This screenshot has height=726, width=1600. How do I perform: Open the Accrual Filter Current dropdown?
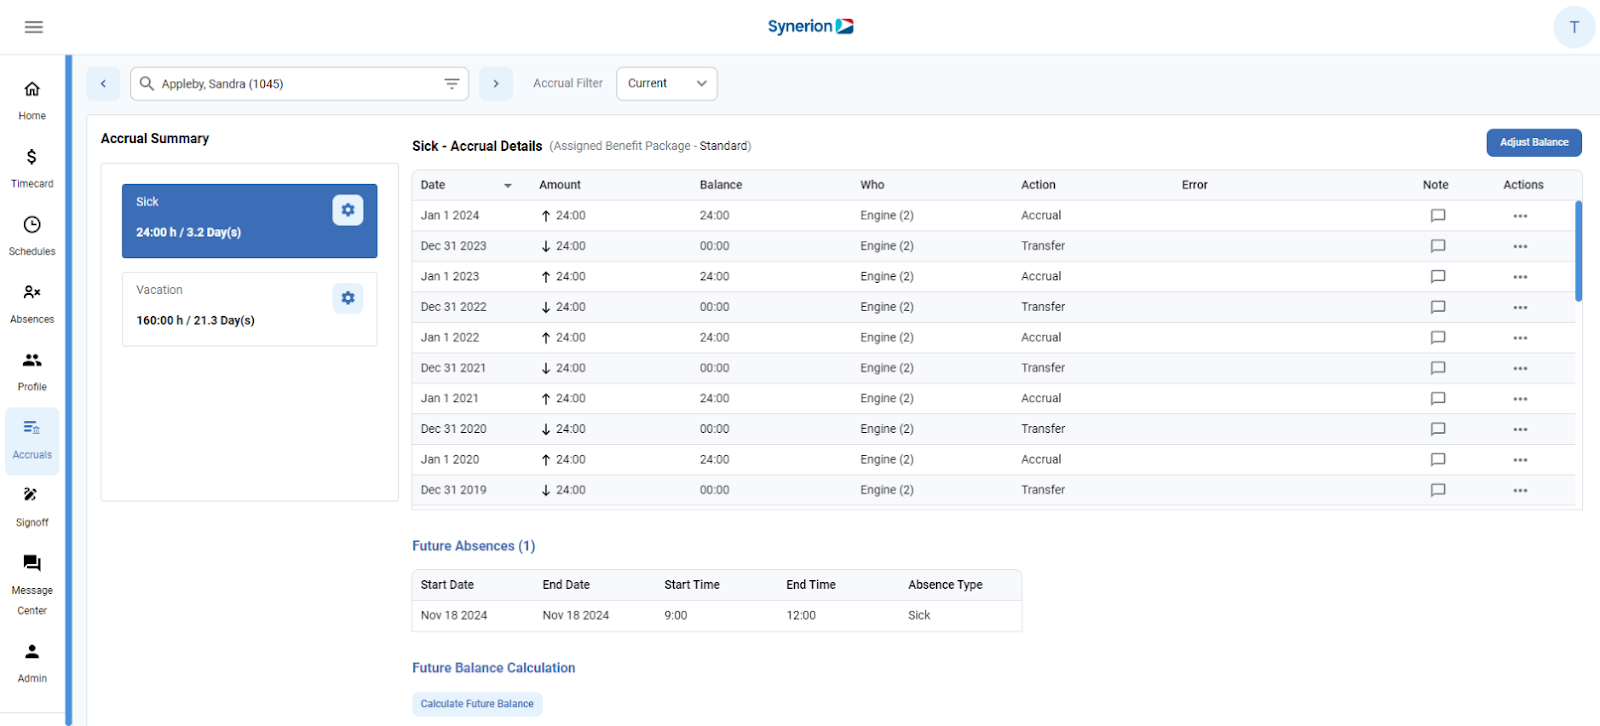pyautogui.click(x=667, y=84)
